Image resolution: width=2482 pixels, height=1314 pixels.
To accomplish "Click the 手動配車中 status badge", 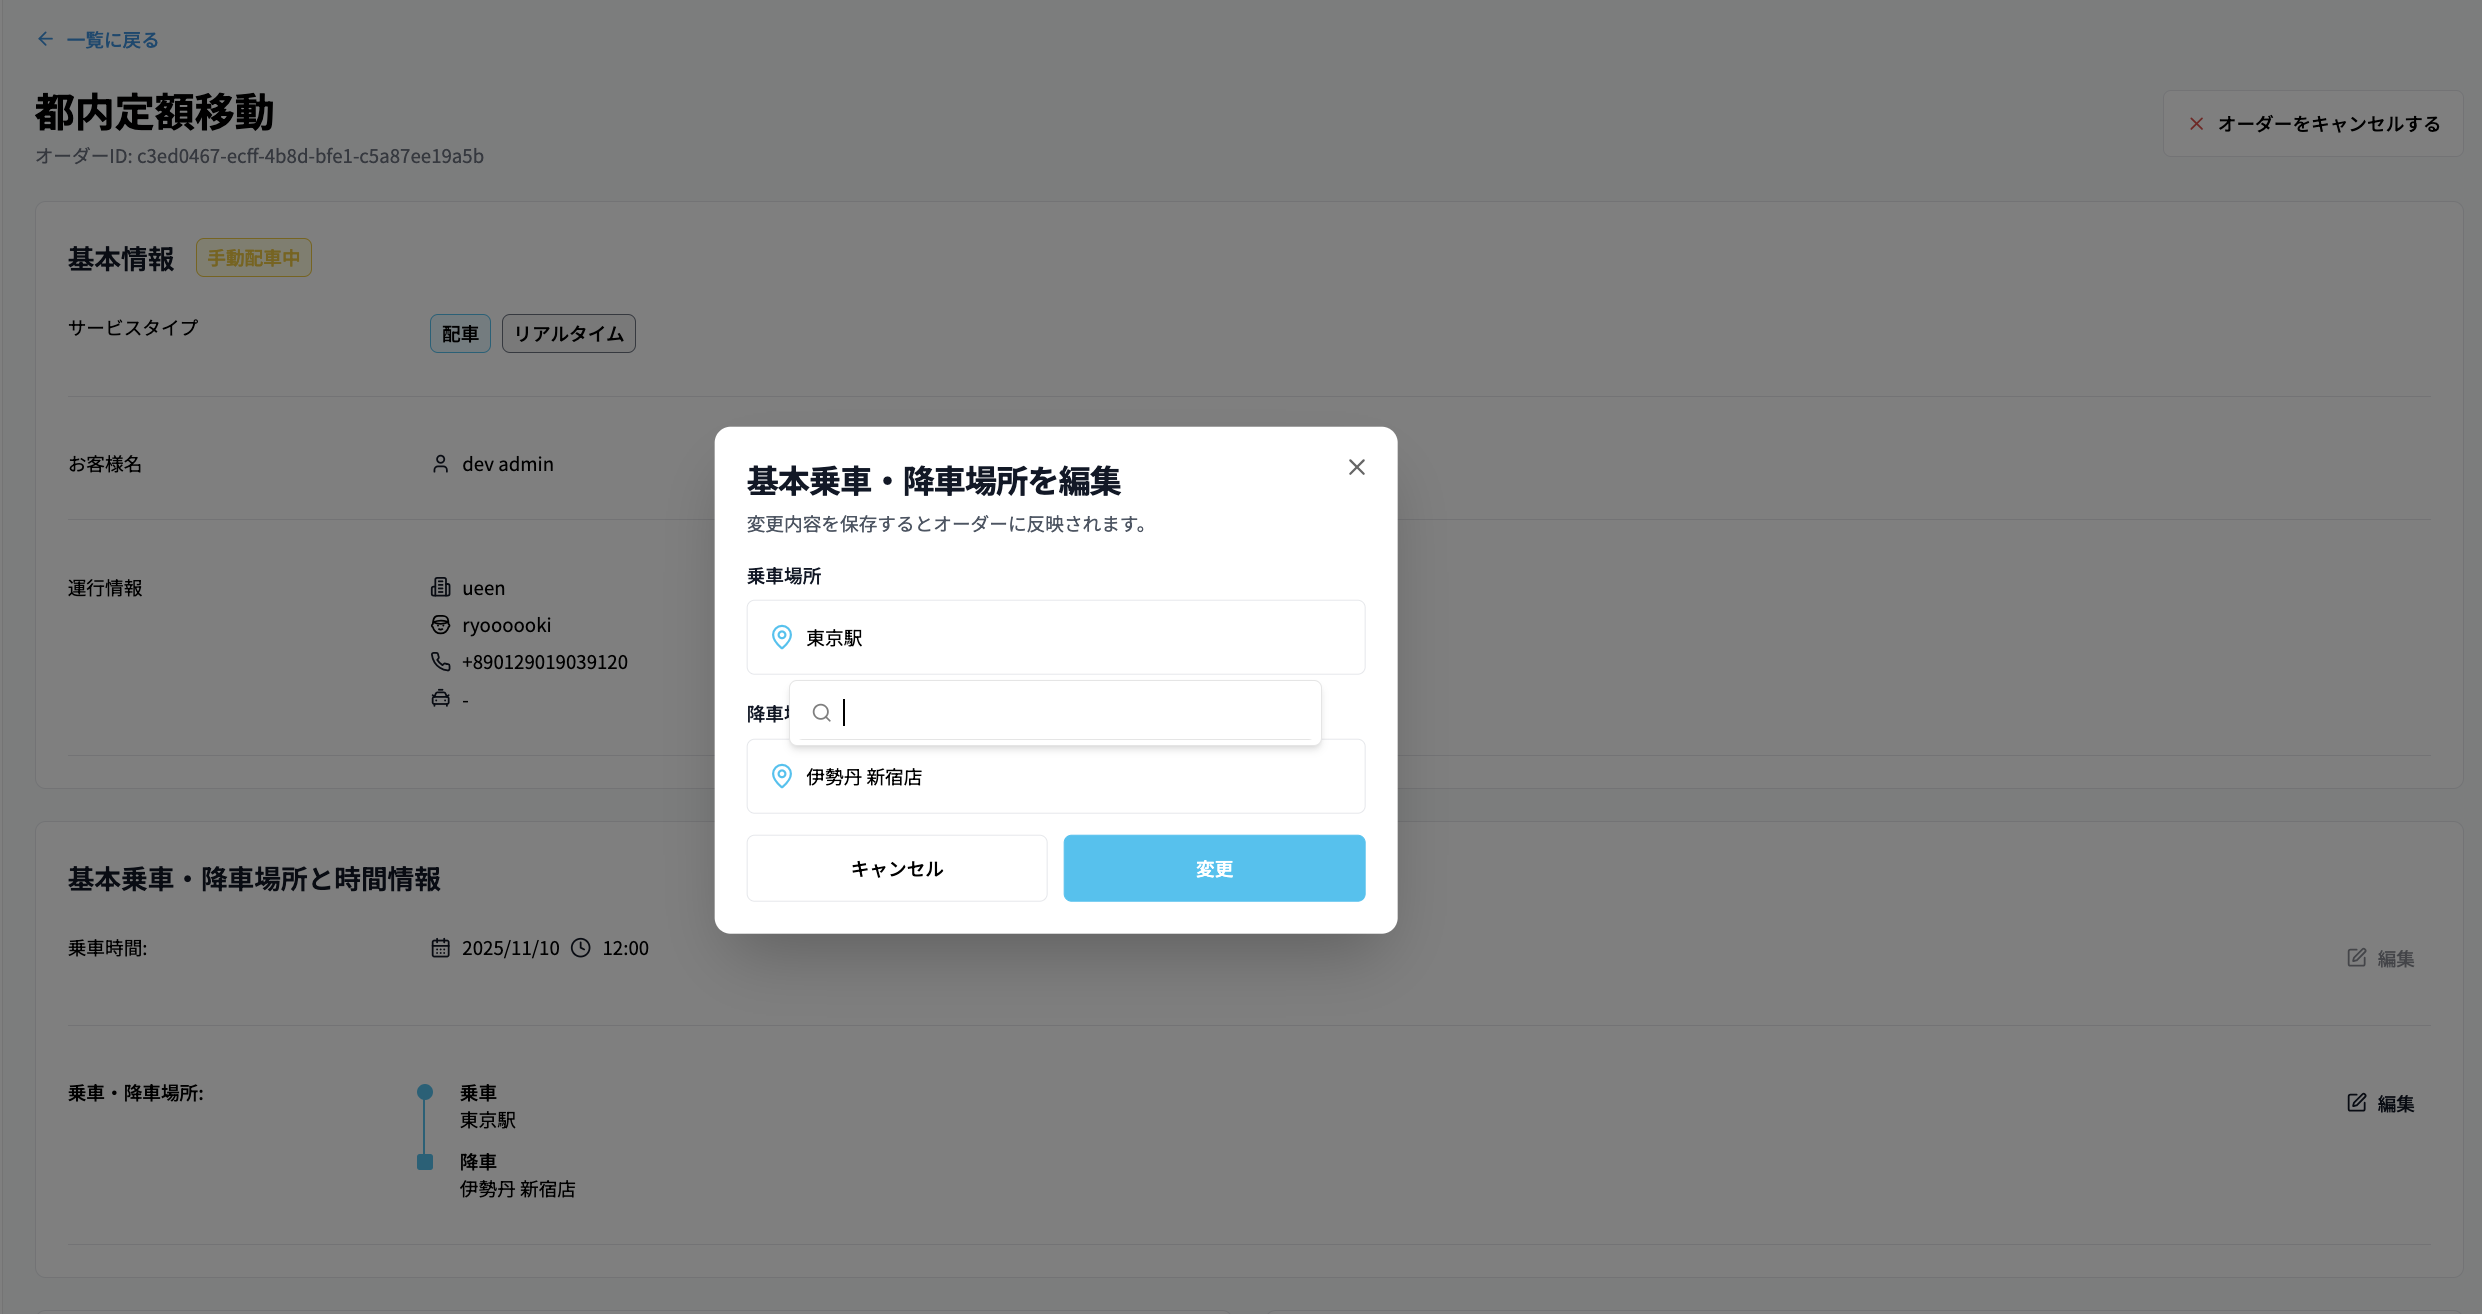I will click(253, 258).
